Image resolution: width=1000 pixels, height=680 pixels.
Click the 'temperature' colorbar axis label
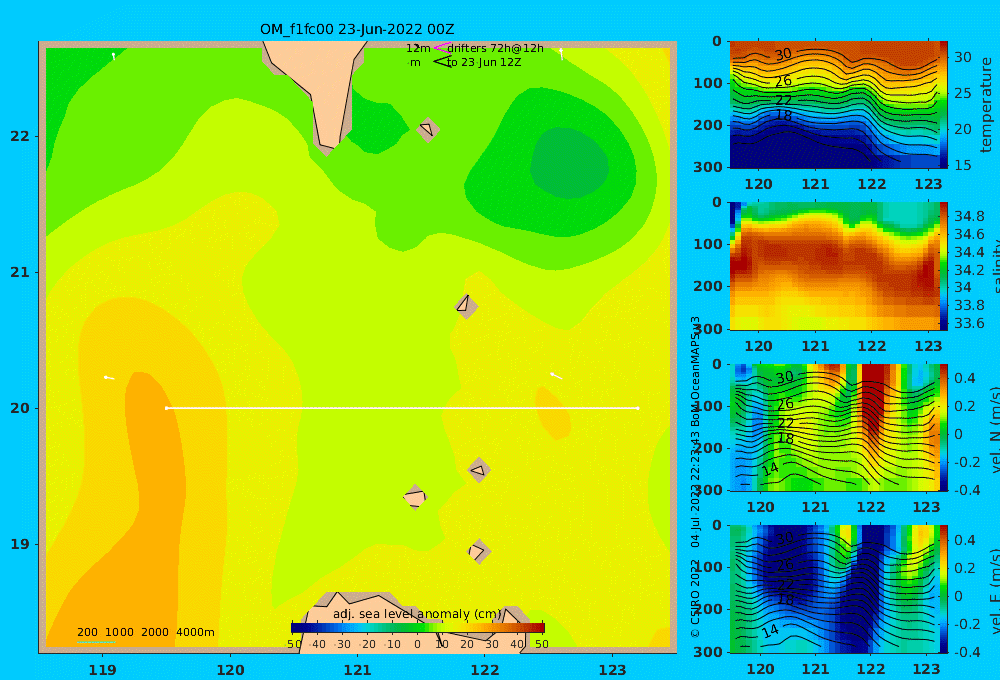pos(986,105)
